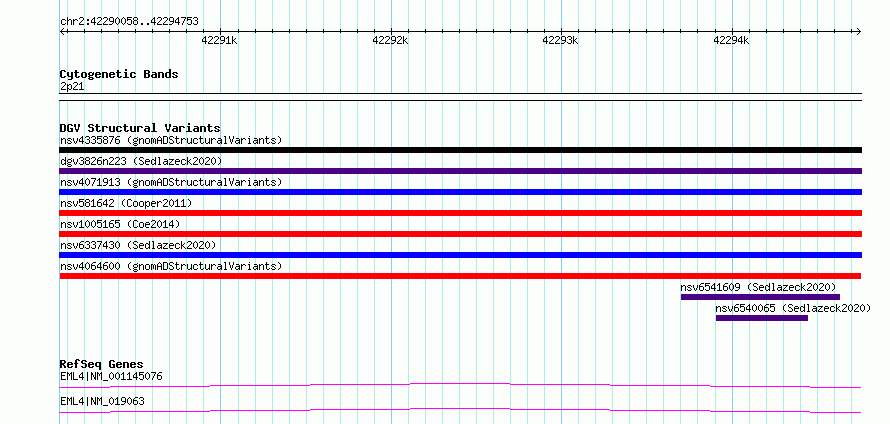This screenshot has height=424, width=890.
Task: Click the nsv4335876 black variant bar
Action: (460, 150)
